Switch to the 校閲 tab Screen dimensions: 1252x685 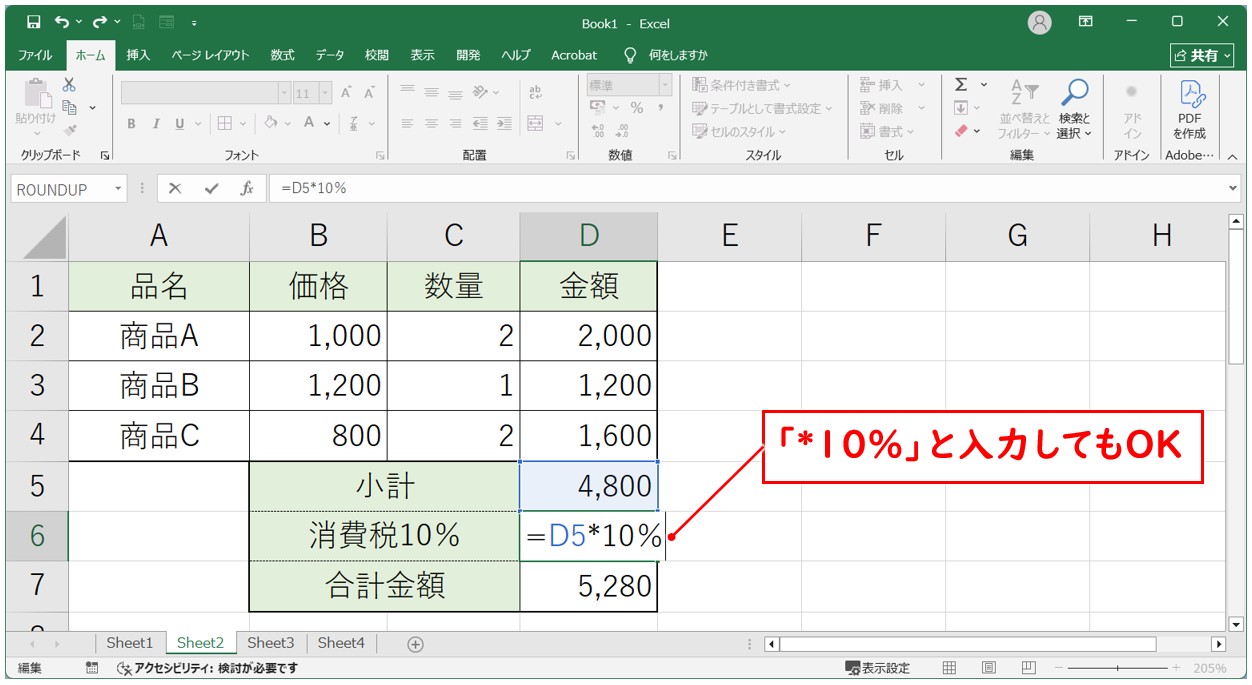click(x=377, y=55)
